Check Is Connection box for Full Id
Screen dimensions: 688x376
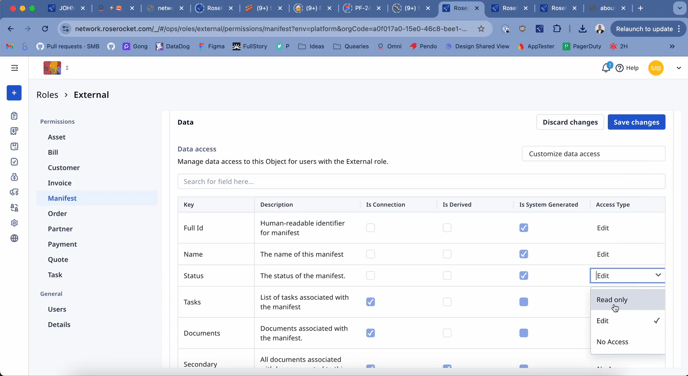click(370, 228)
